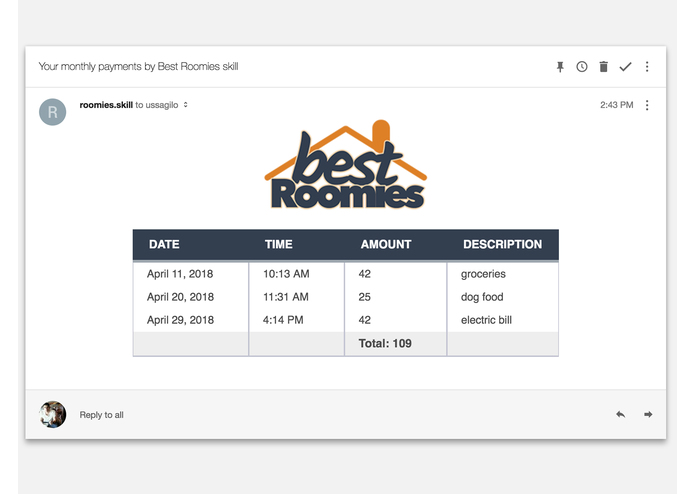This screenshot has height=494, width=695.
Task: Snooze the email using clock icon
Action: pos(582,67)
